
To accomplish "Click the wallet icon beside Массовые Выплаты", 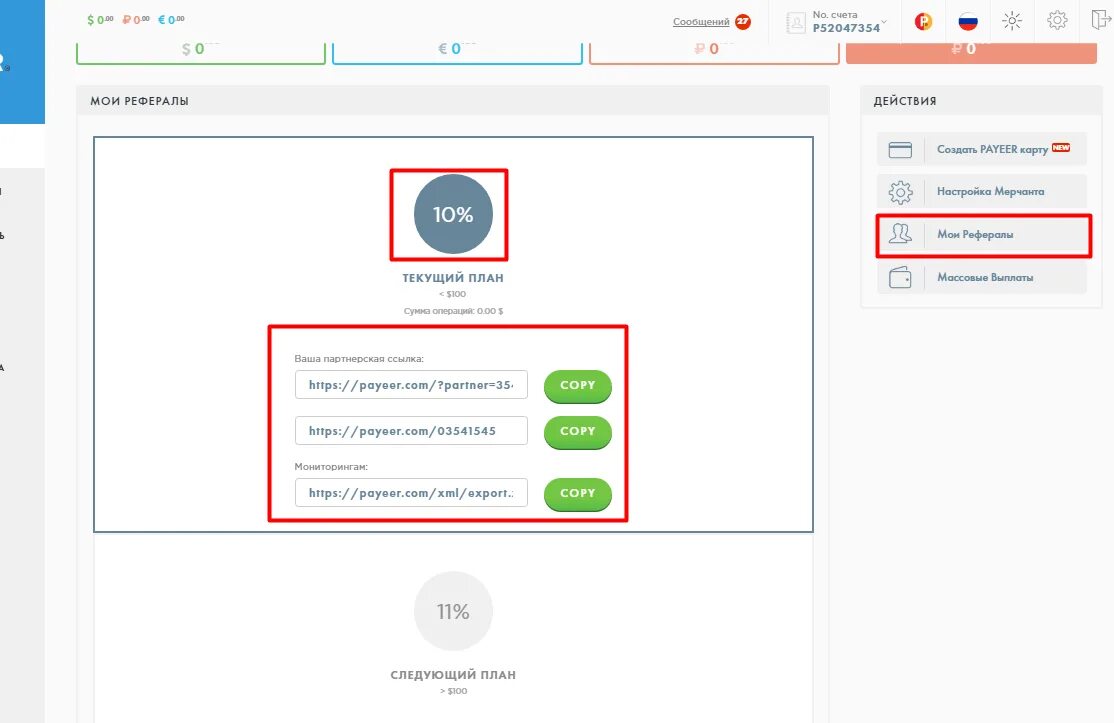I will [x=900, y=278].
